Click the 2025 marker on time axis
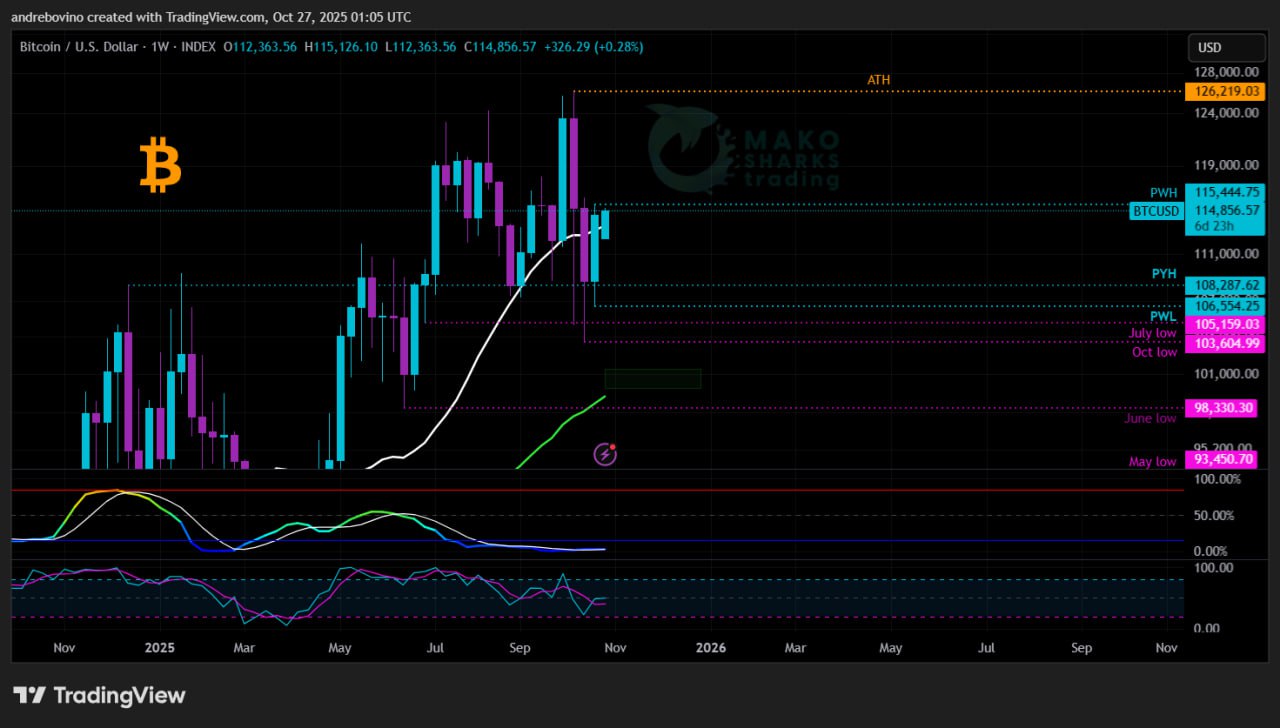Viewport: 1280px width, 728px height. 159,648
